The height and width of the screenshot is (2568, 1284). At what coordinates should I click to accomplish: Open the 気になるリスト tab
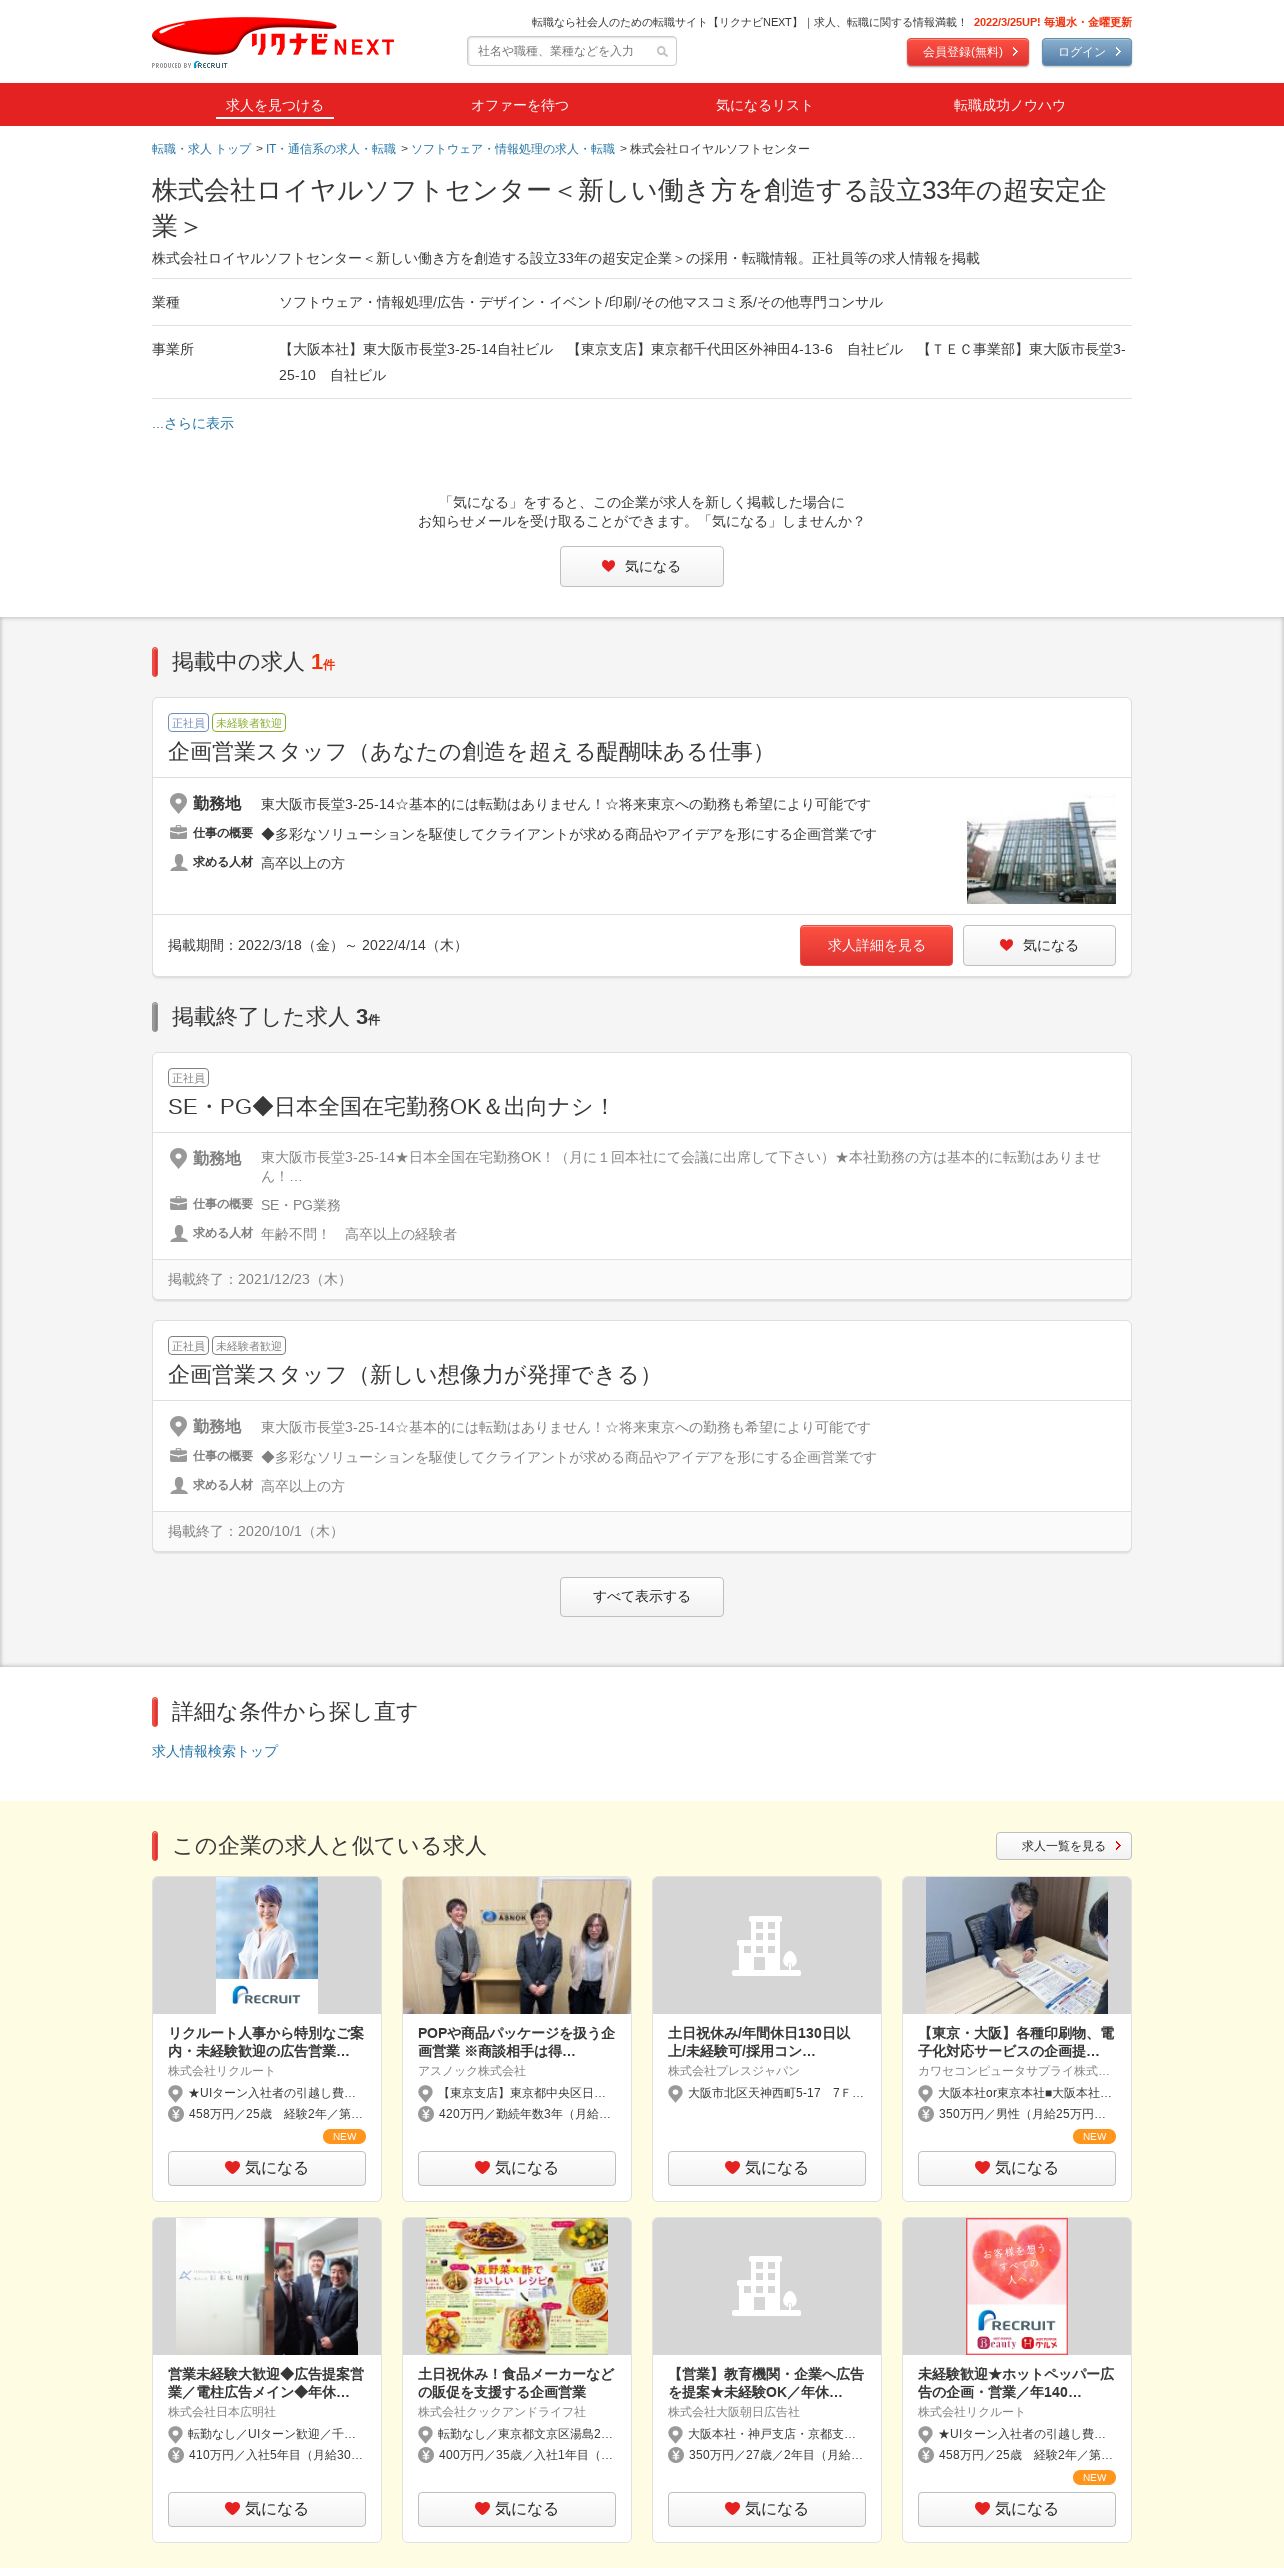764,105
